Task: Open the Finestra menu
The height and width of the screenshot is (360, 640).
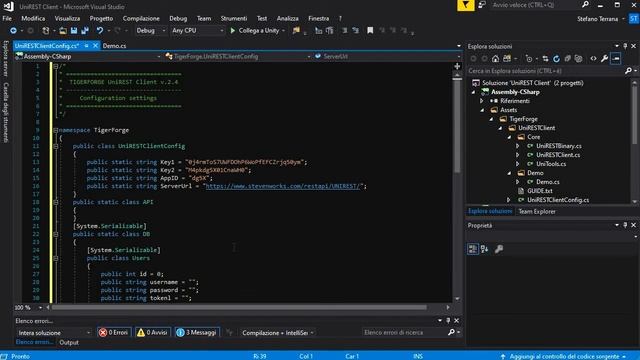Action: (319, 18)
